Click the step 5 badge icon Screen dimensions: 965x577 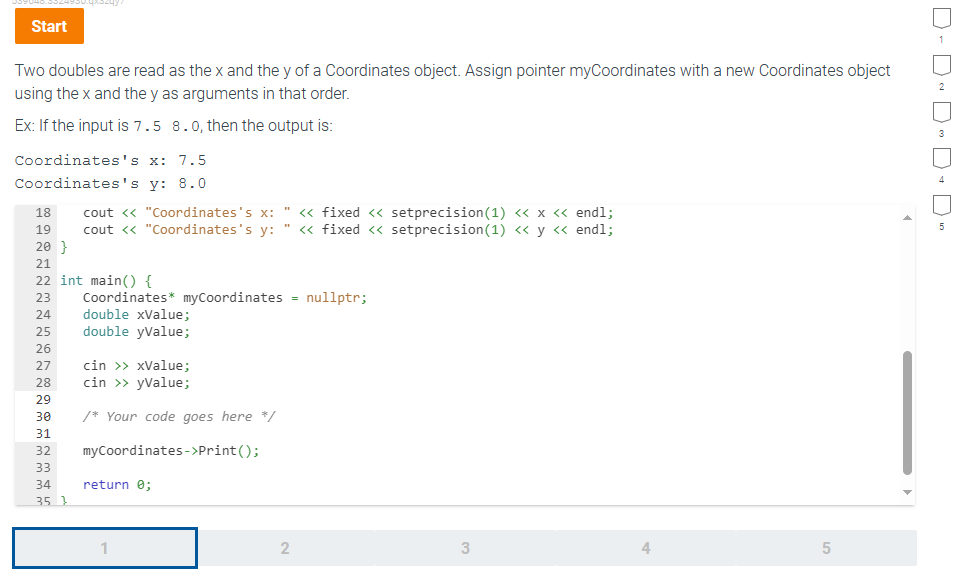click(940, 205)
